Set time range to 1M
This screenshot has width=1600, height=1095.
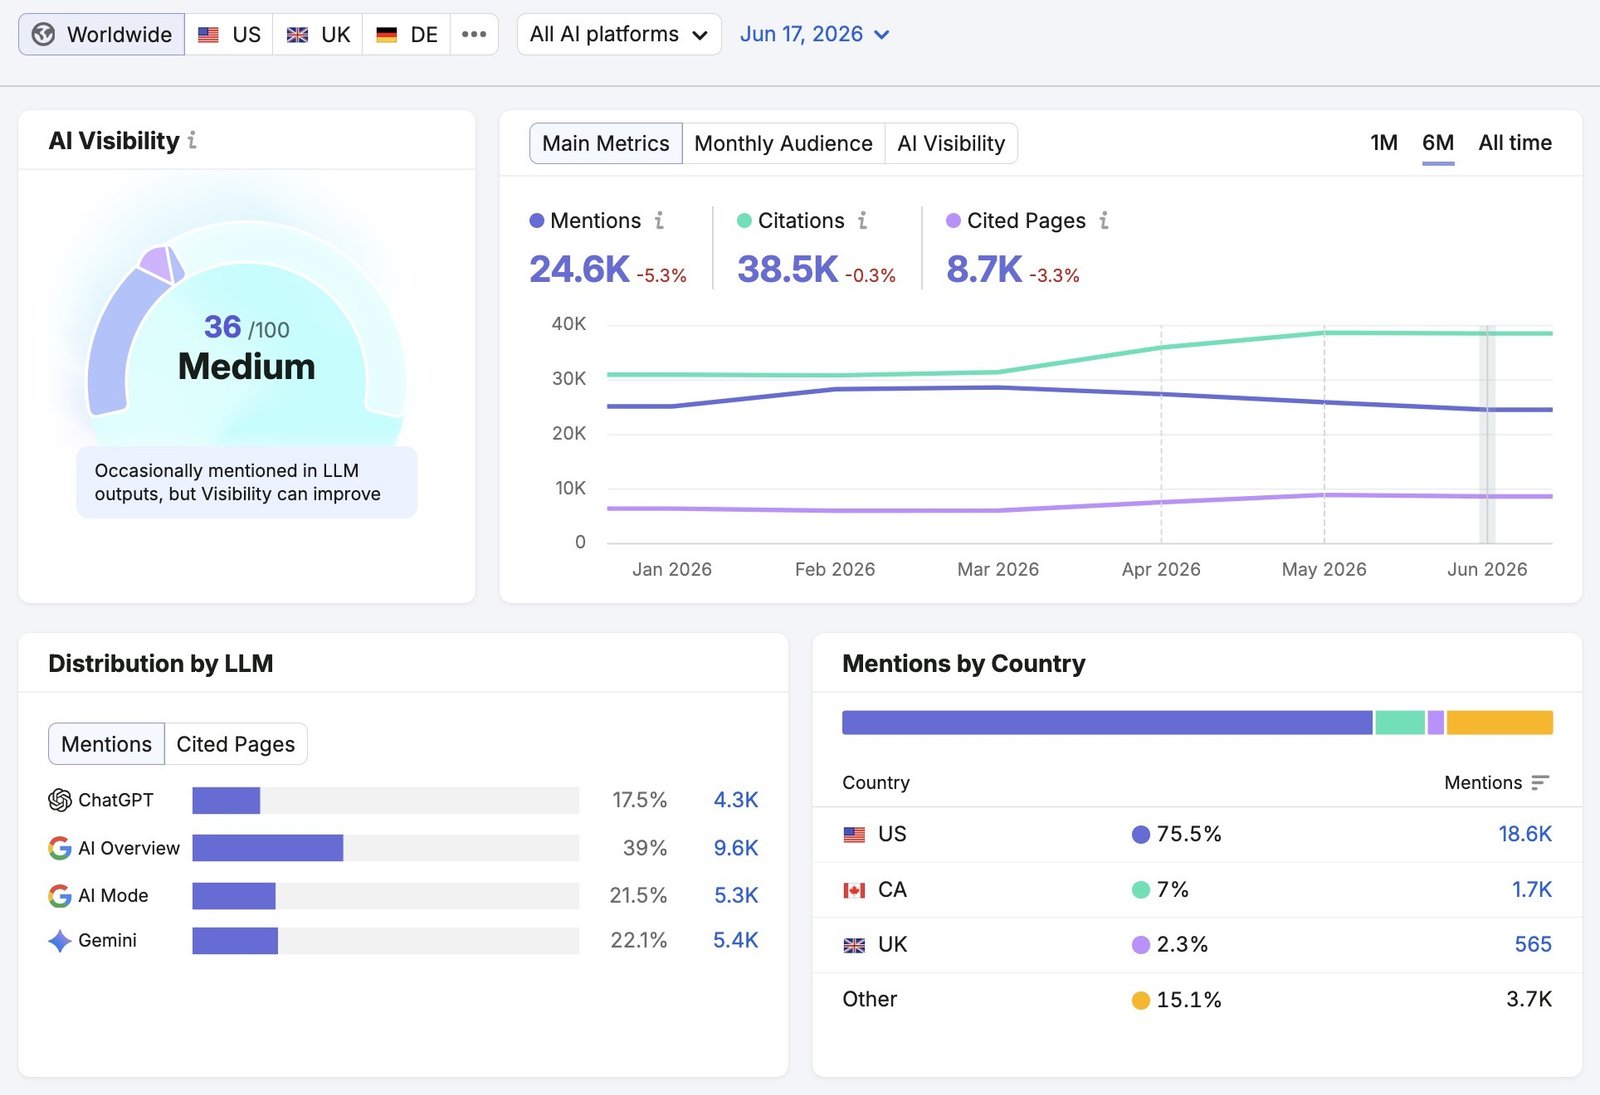click(1384, 143)
